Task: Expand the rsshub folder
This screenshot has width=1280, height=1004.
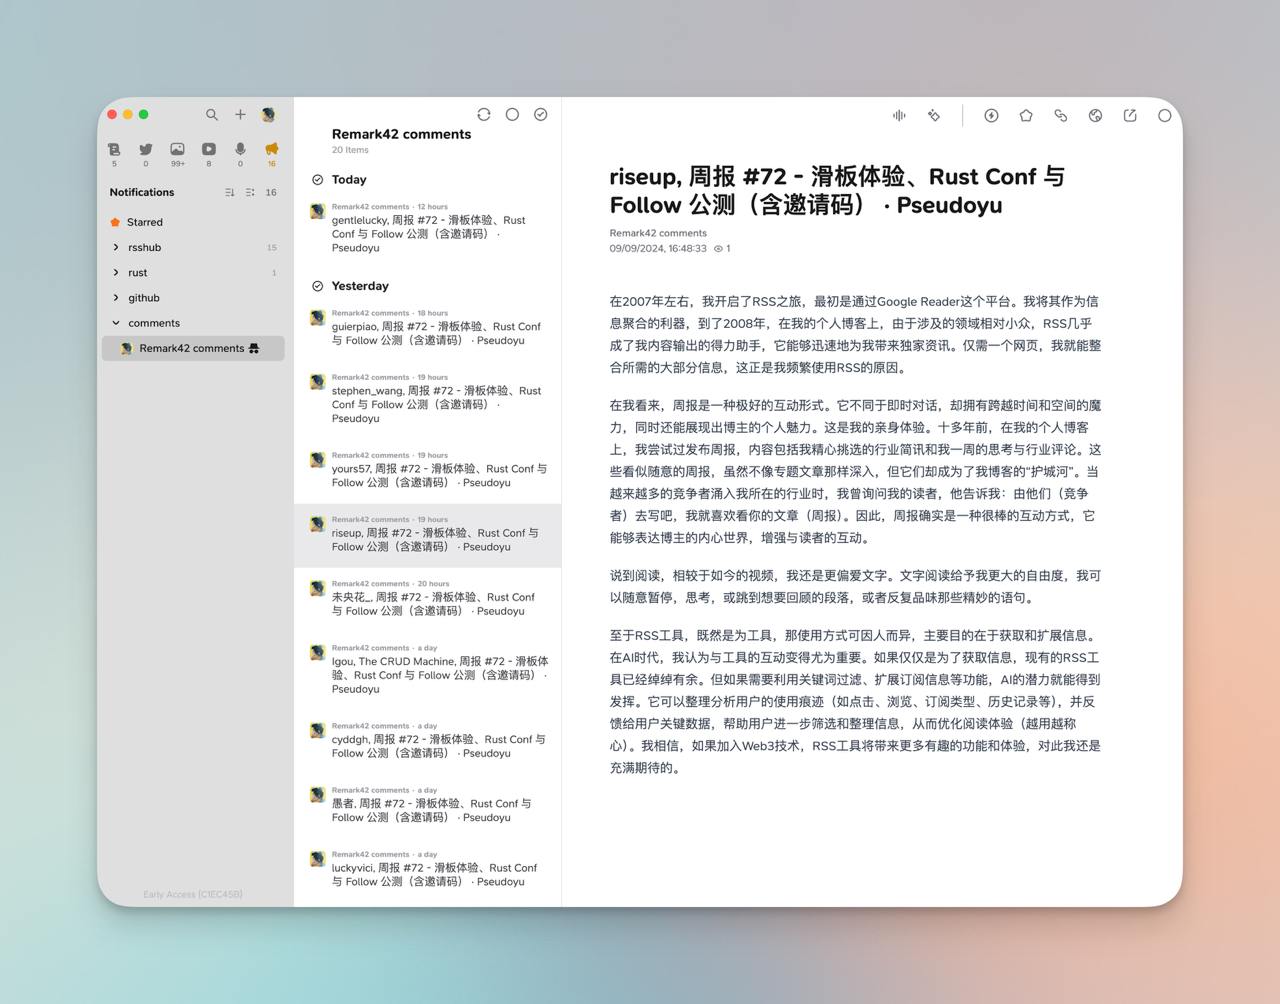Action: coord(116,247)
